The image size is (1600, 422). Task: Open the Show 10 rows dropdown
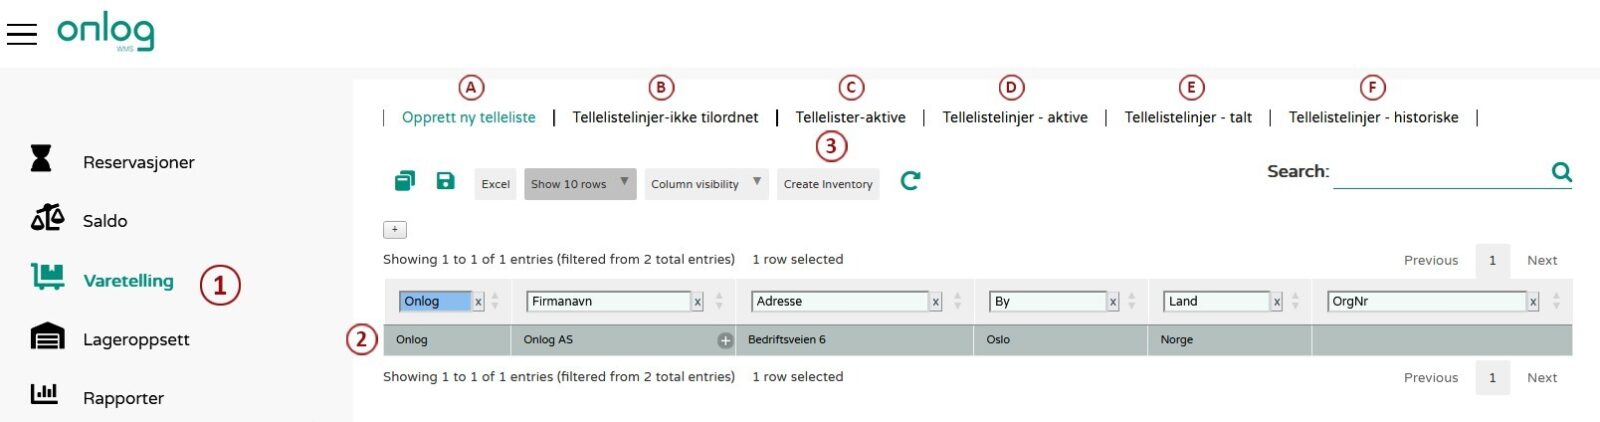(580, 184)
